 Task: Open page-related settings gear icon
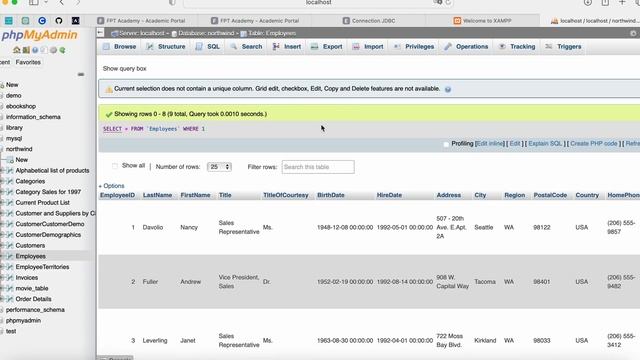click(633, 33)
